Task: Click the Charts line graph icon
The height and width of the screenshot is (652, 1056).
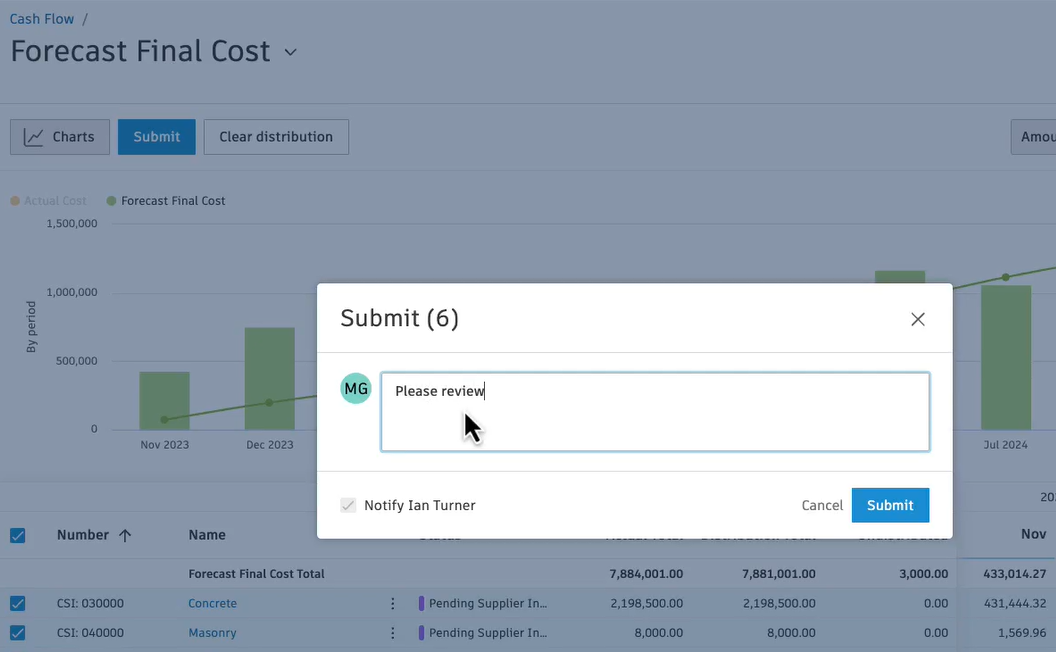Action: pyautogui.click(x=34, y=137)
